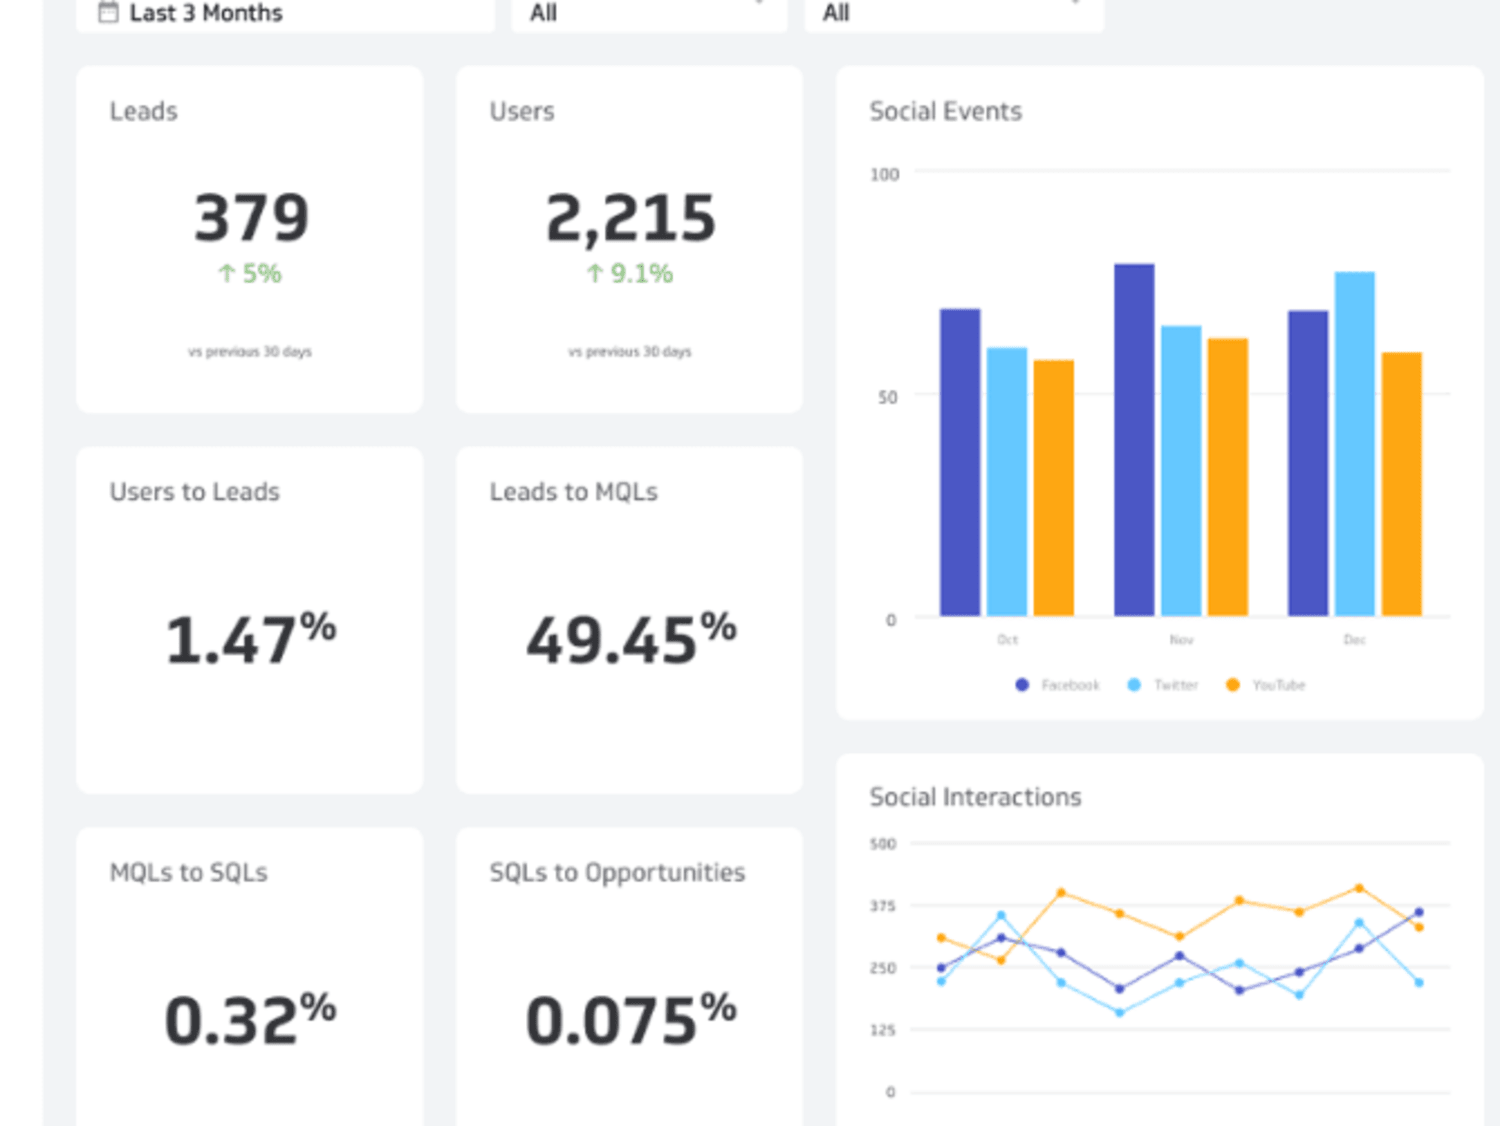The width and height of the screenshot is (1500, 1126).
Task: Expand the second All filter dropdown
Action: pos(954,14)
